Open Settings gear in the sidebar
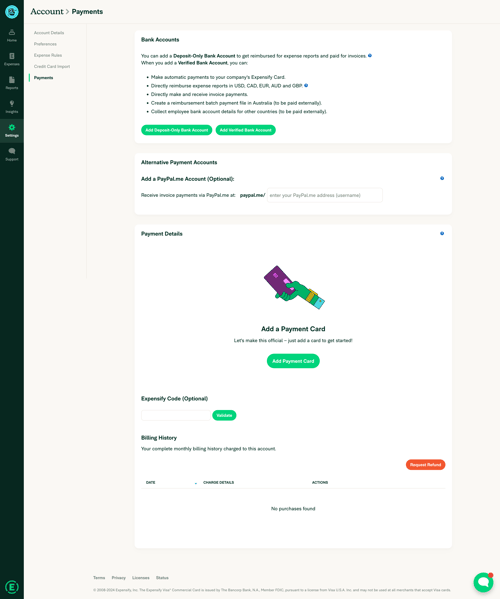This screenshot has width=500, height=599. (12, 131)
